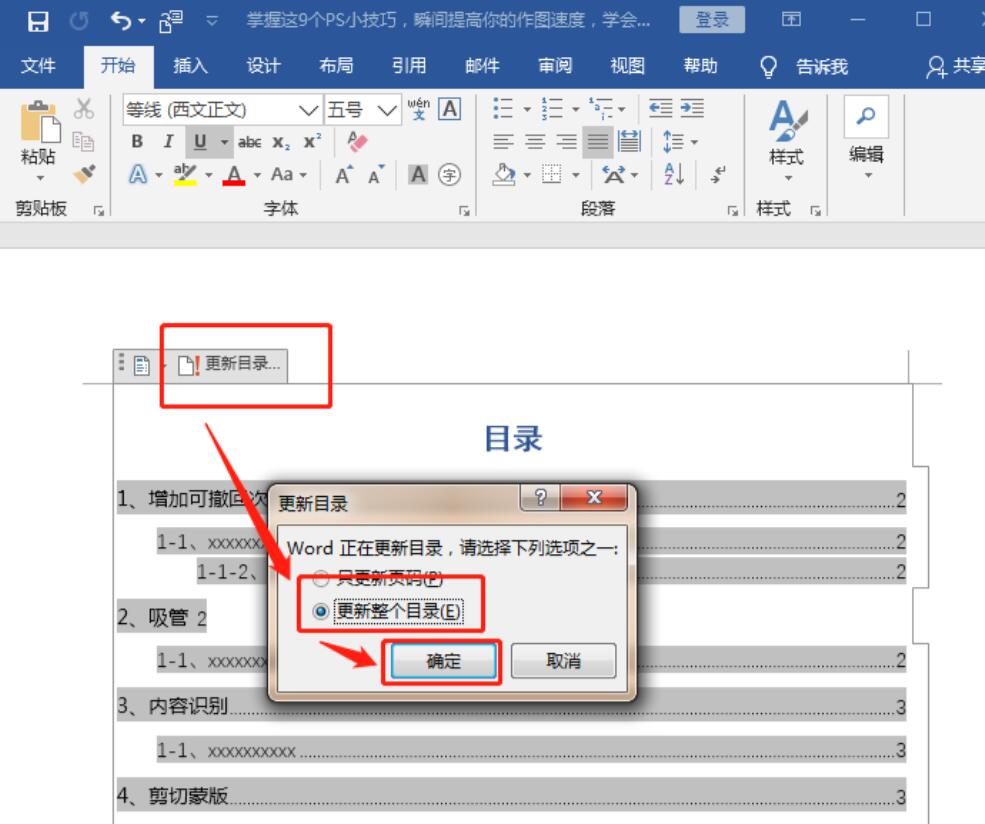This screenshot has height=824, width=985.
Task: Click the Sort A-Z icon
Action: coord(673,175)
